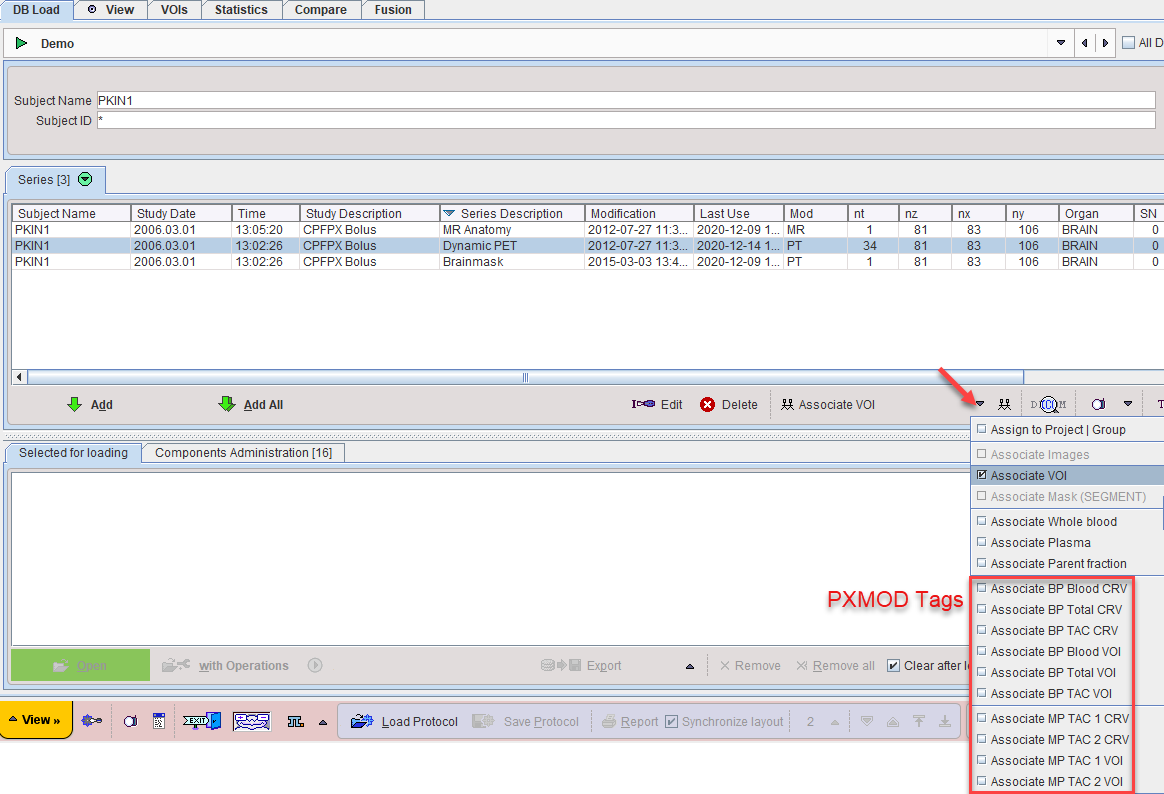1164x794 pixels.
Task: Open the notes document icon in bottom toolbar
Action: point(158,721)
